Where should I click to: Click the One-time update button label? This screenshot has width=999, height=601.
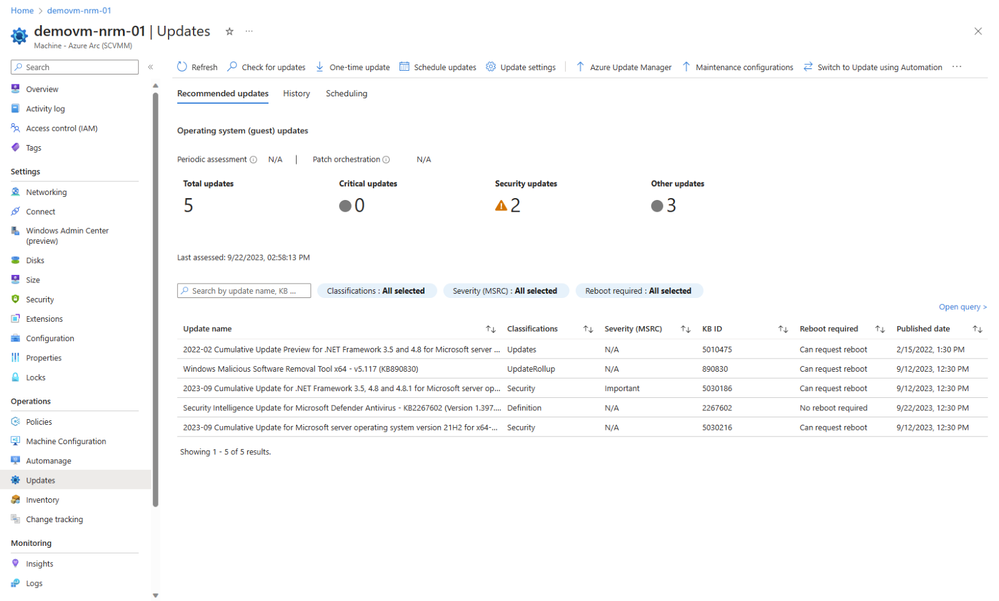click(x=359, y=67)
